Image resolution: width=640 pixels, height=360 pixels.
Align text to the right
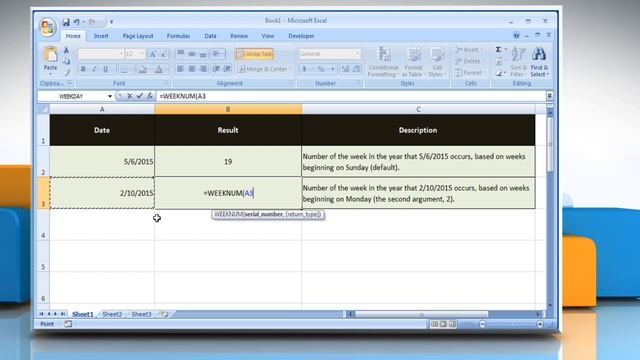pyautogui.click(x=203, y=69)
